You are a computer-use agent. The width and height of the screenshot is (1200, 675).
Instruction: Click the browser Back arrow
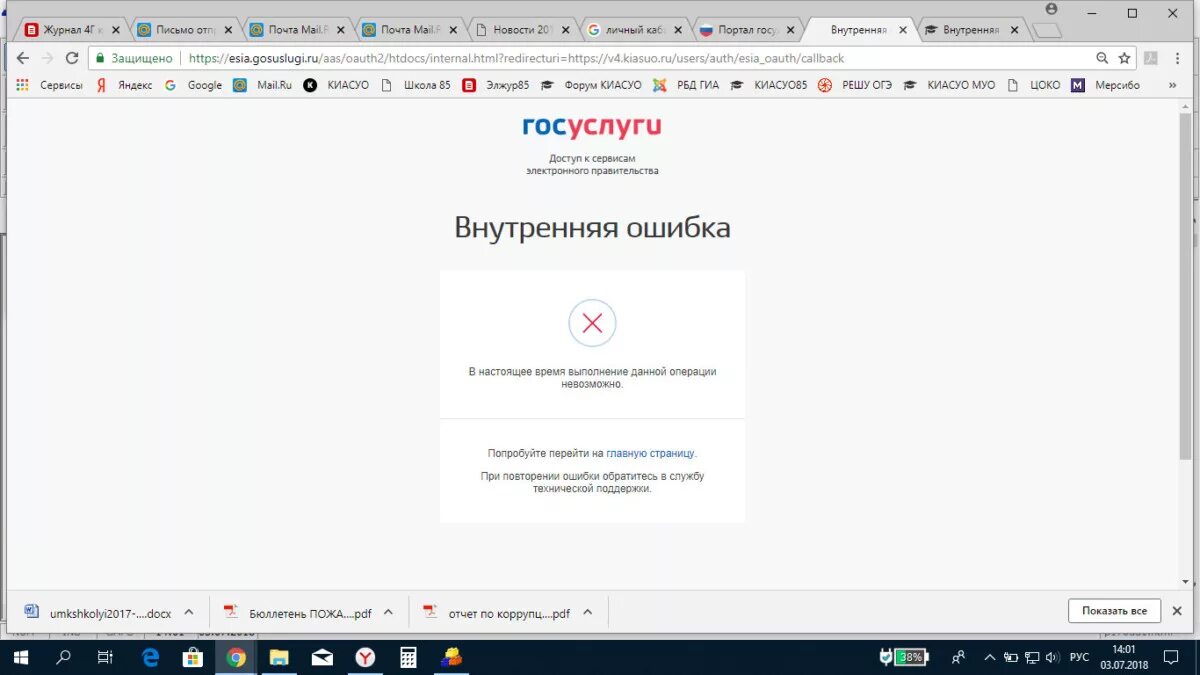click(x=23, y=58)
